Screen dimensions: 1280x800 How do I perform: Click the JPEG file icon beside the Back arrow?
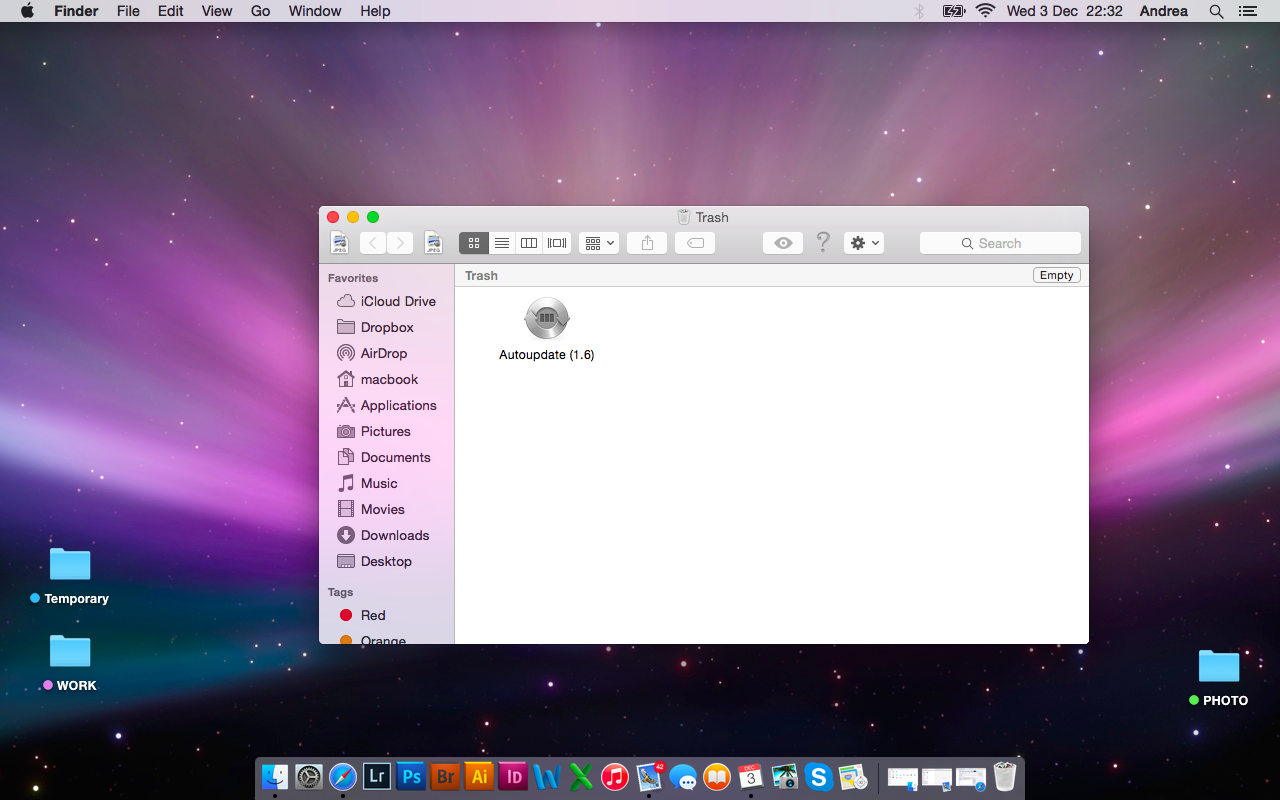pos(340,243)
